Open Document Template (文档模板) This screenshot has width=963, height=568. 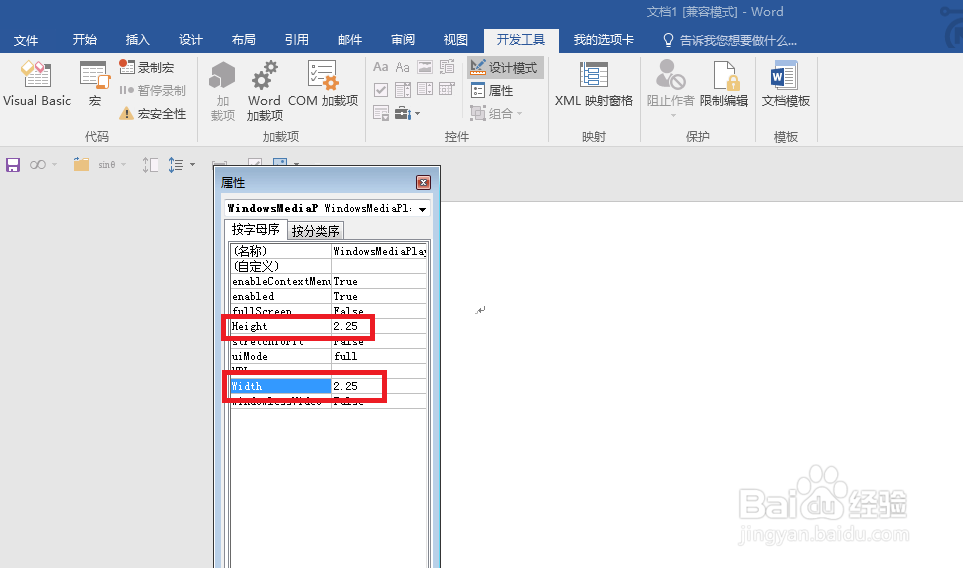786,84
